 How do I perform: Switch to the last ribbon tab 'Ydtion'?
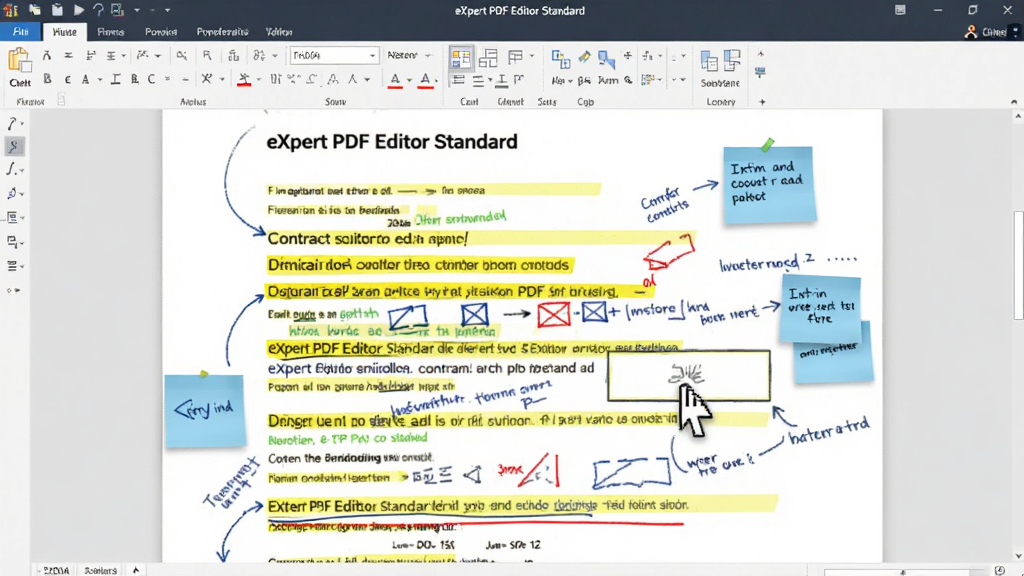[x=279, y=31]
